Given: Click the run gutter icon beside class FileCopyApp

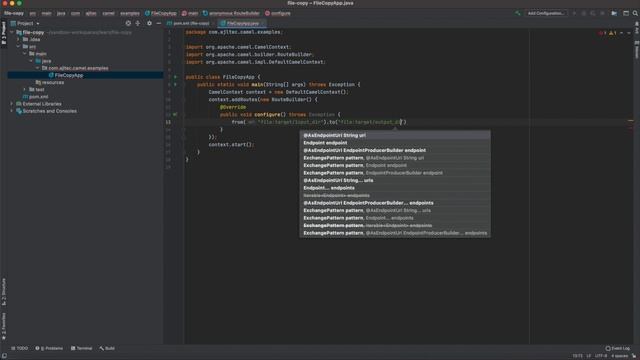Looking at the screenshot, I should point(176,77).
